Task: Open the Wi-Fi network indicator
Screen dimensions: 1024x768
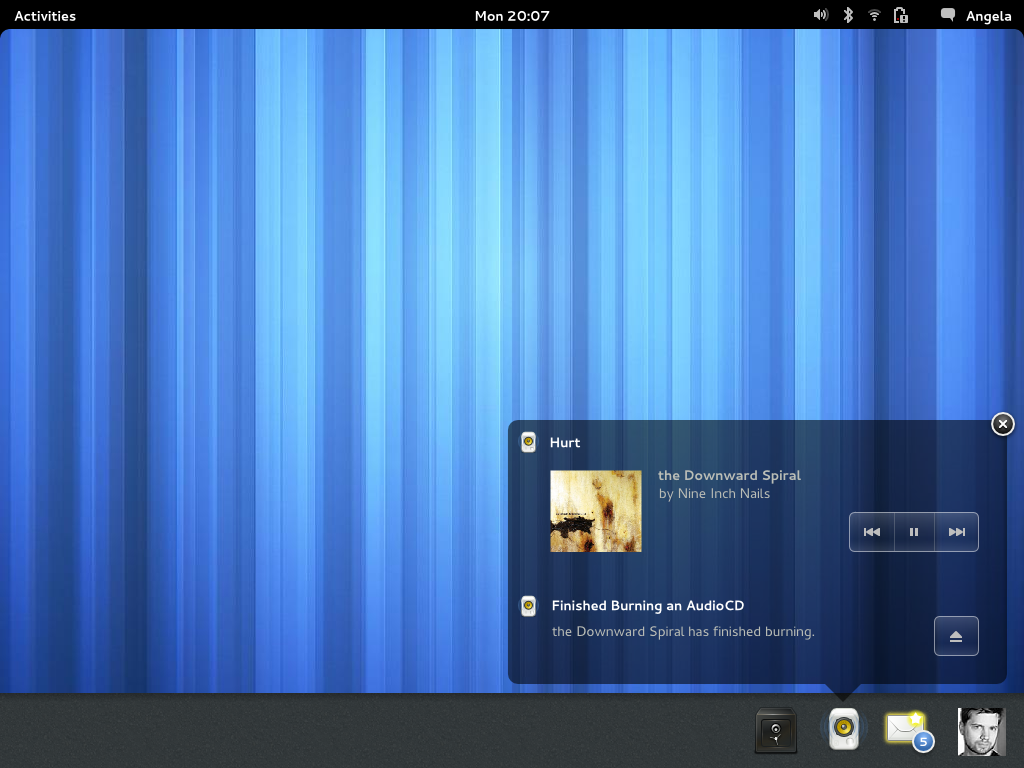Action: coord(873,15)
